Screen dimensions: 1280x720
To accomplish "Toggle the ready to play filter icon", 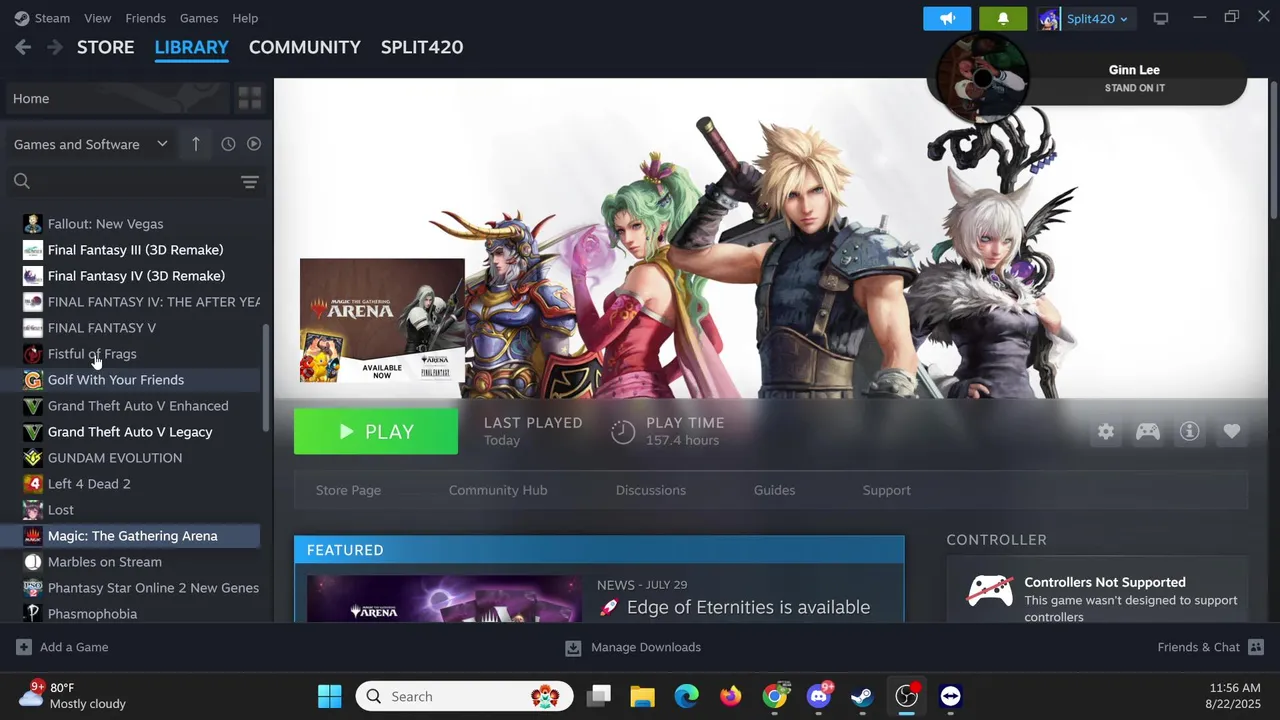I will (254, 144).
